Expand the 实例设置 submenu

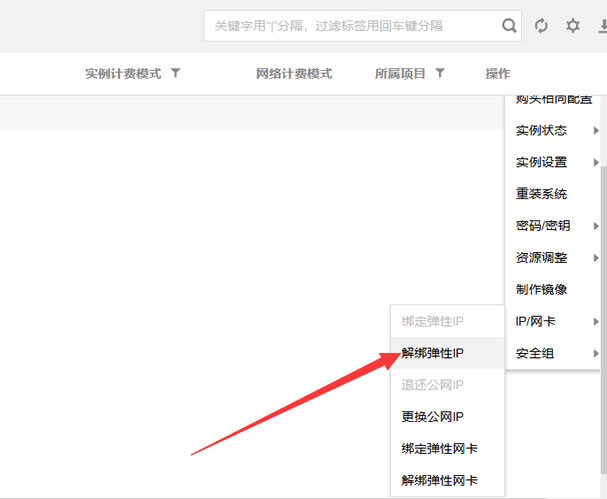[553, 162]
